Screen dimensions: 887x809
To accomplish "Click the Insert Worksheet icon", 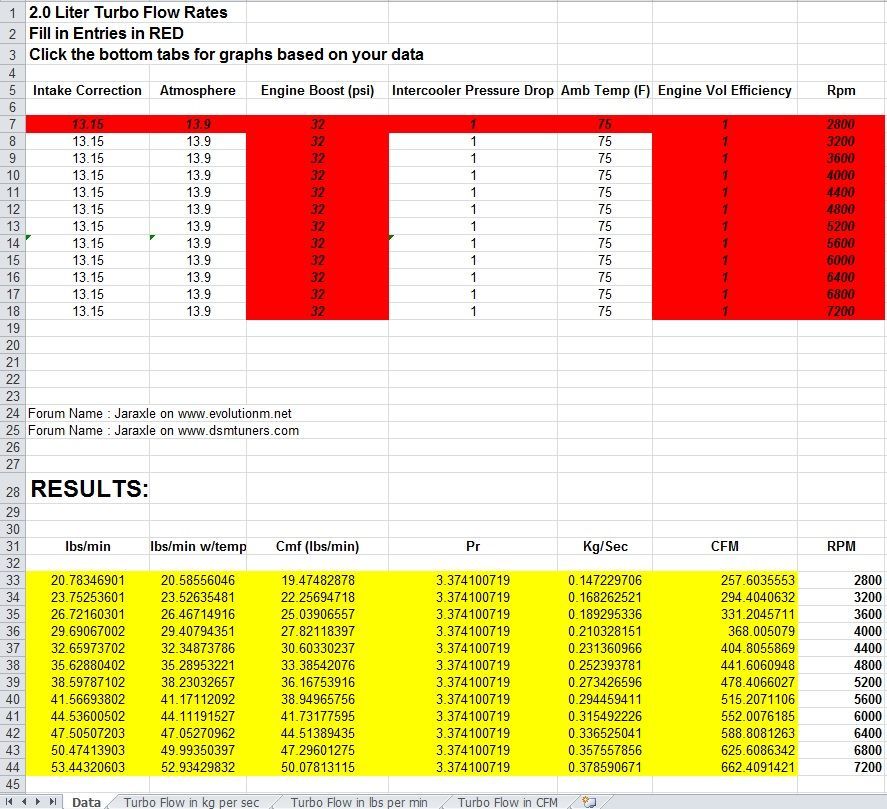I will (590, 801).
